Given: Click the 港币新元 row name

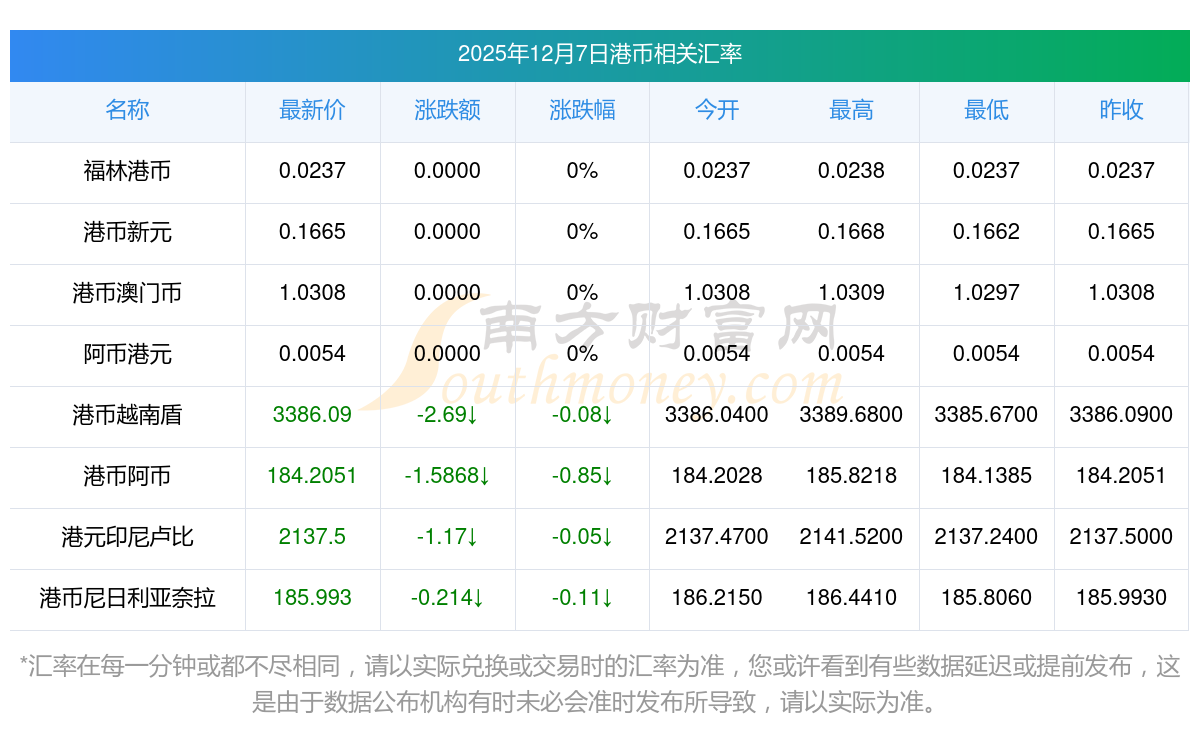Looking at the screenshot, I should coord(127,232).
